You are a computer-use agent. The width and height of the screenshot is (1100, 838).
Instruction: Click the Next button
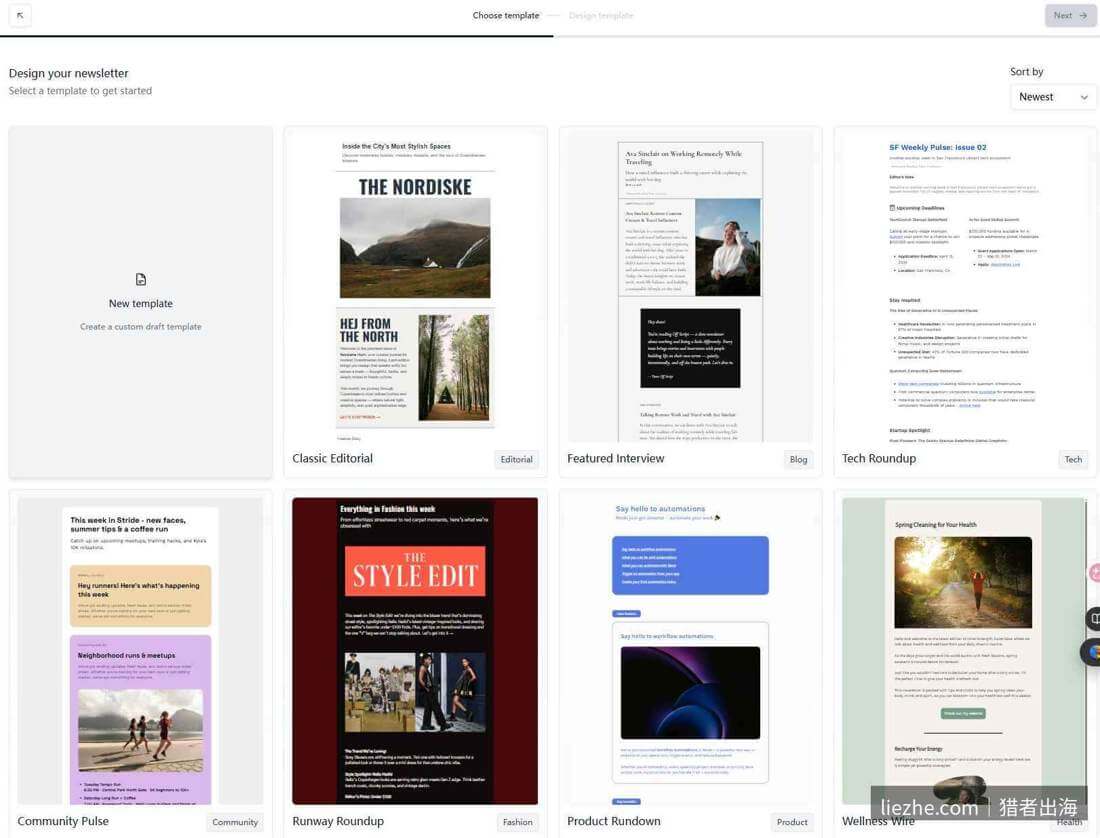pos(1070,15)
